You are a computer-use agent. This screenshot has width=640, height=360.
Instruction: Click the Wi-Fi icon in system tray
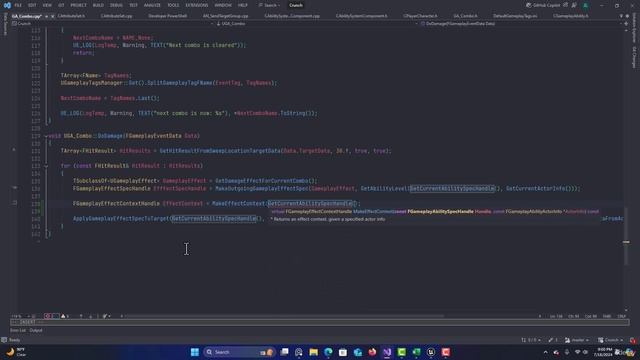click(577, 352)
